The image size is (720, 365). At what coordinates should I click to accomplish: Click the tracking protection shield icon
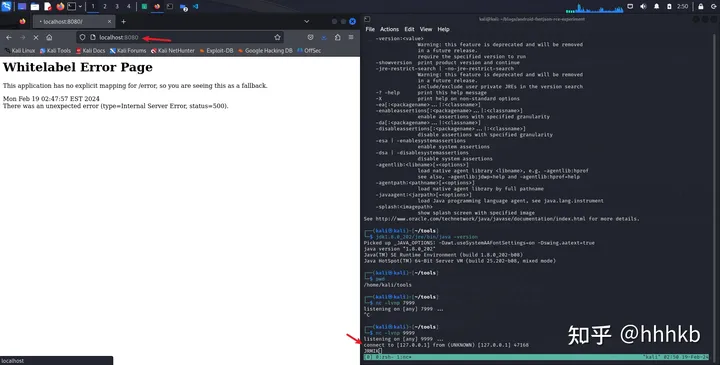(x=82, y=38)
